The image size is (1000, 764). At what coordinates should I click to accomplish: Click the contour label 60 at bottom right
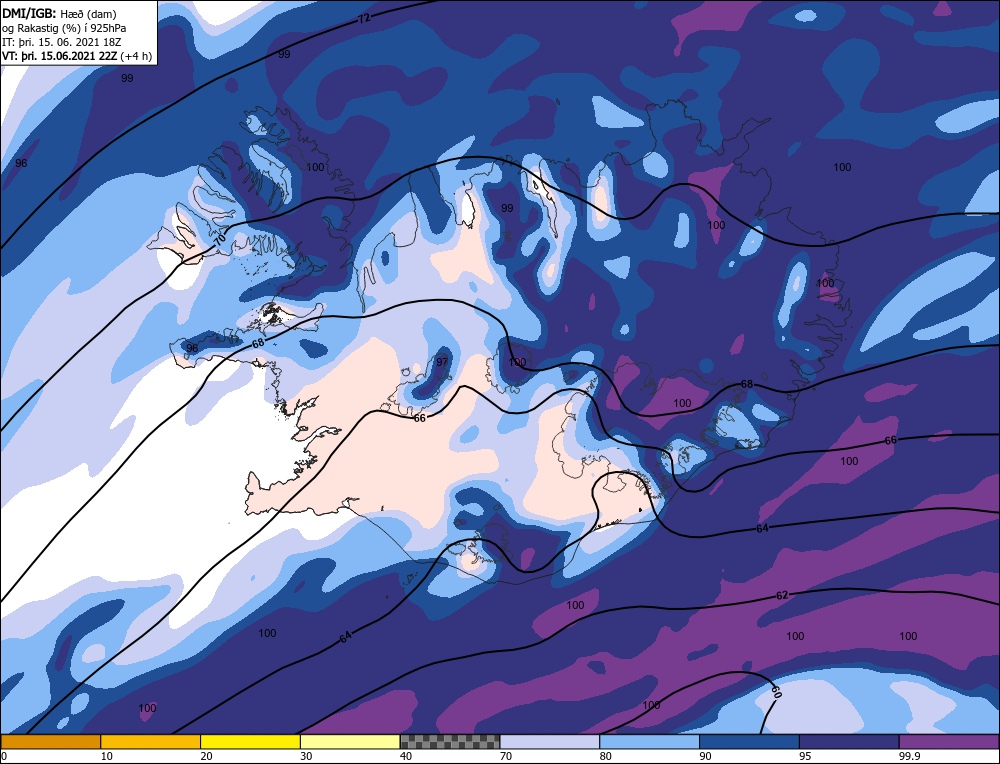776,692
